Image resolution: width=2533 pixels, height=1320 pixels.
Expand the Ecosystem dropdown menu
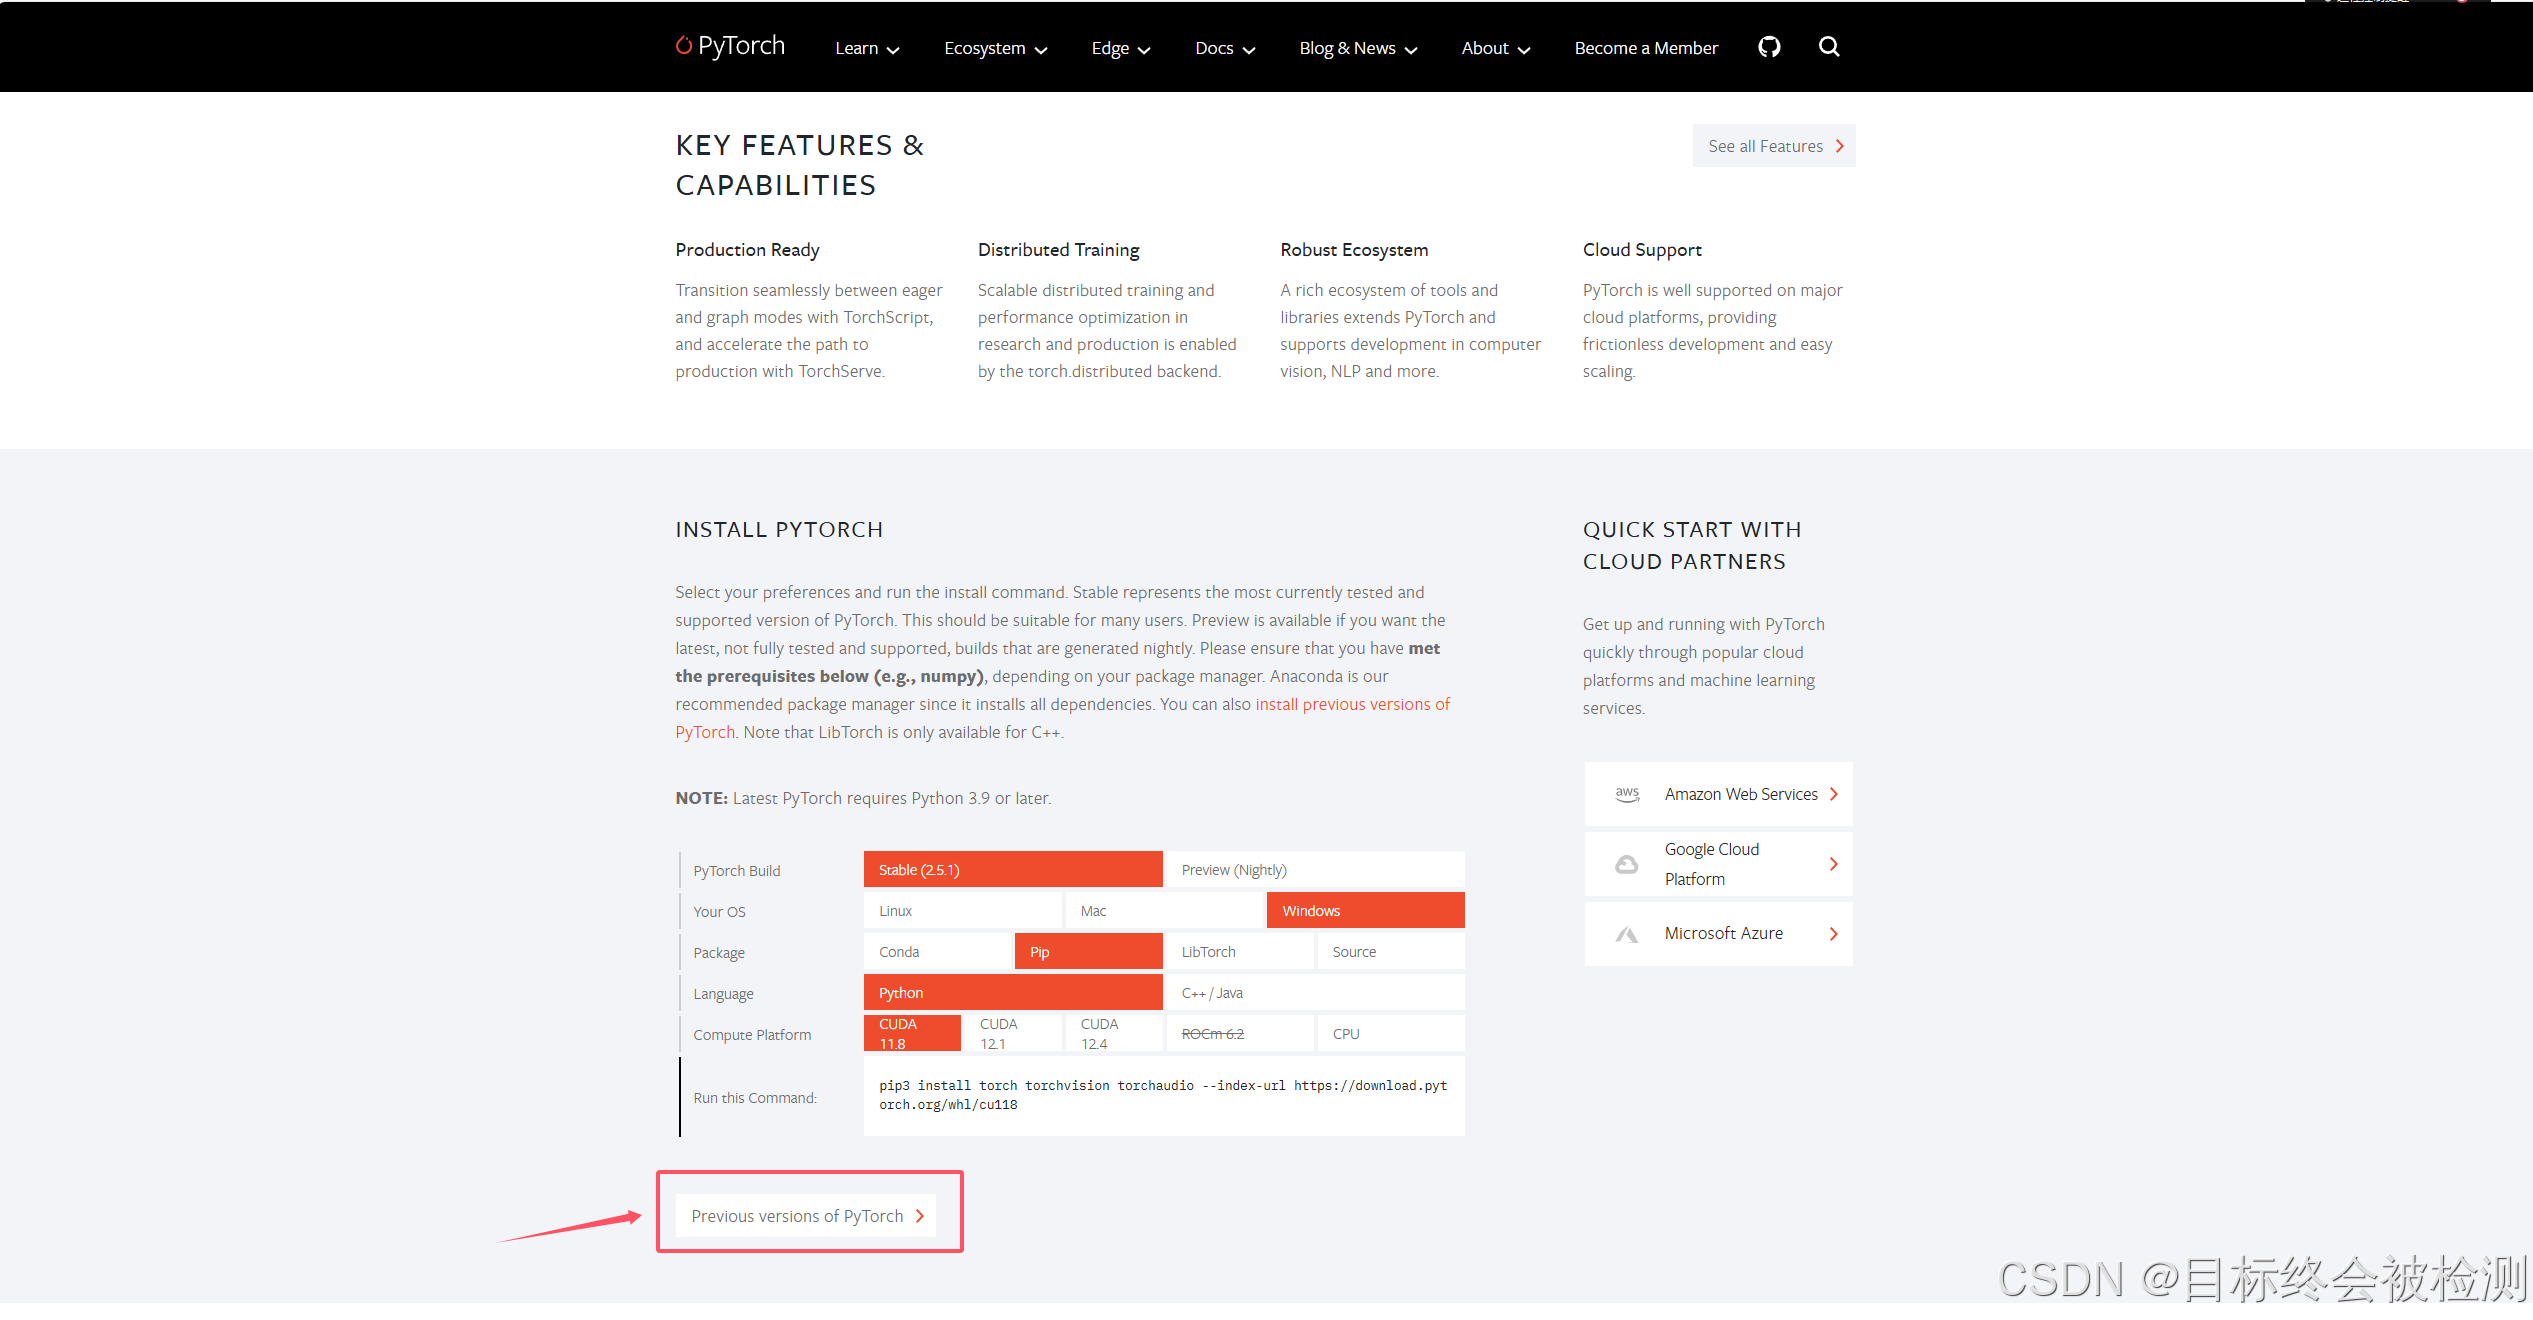(x=995, y=48)
